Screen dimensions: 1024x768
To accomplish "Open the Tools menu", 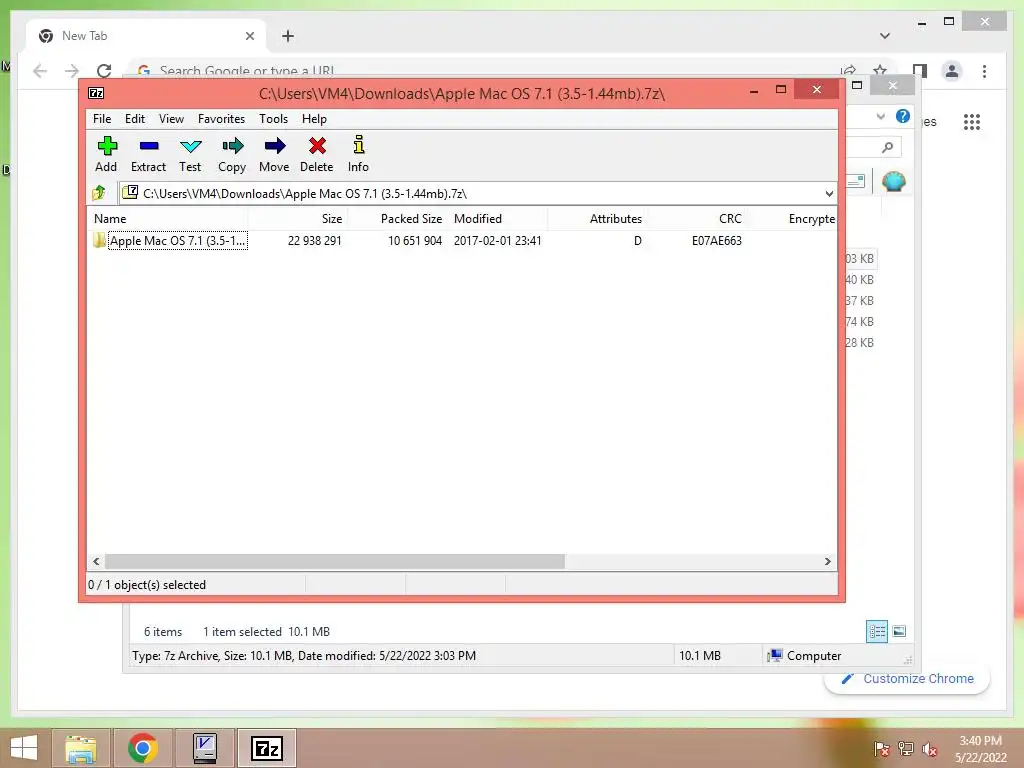I will 273,119.
